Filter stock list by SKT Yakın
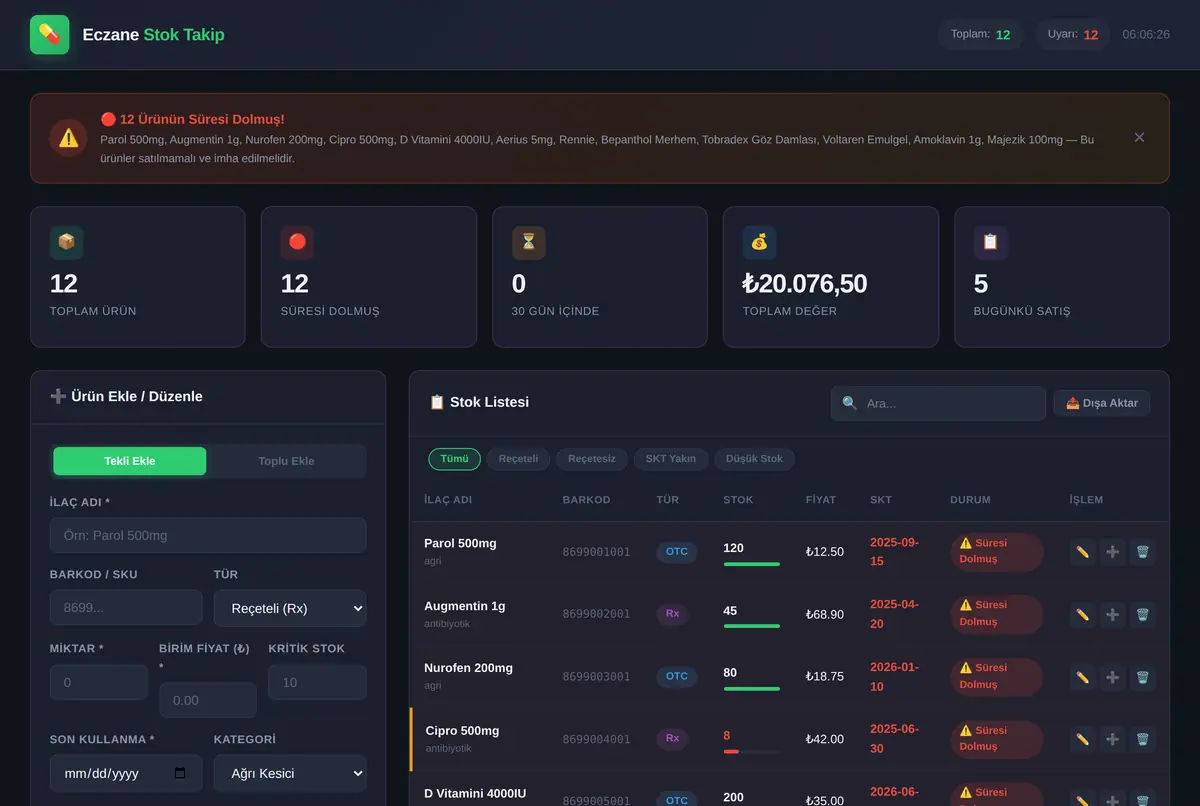The image size is (1200, 806). (671, 459)
